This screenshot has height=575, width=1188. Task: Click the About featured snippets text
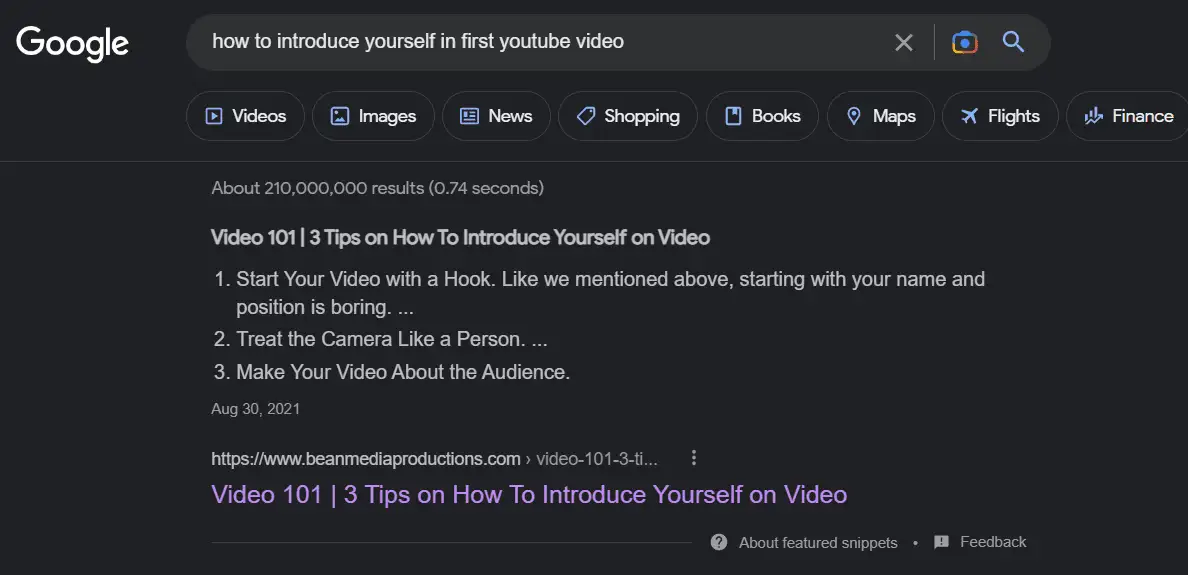tap(818, 542)
